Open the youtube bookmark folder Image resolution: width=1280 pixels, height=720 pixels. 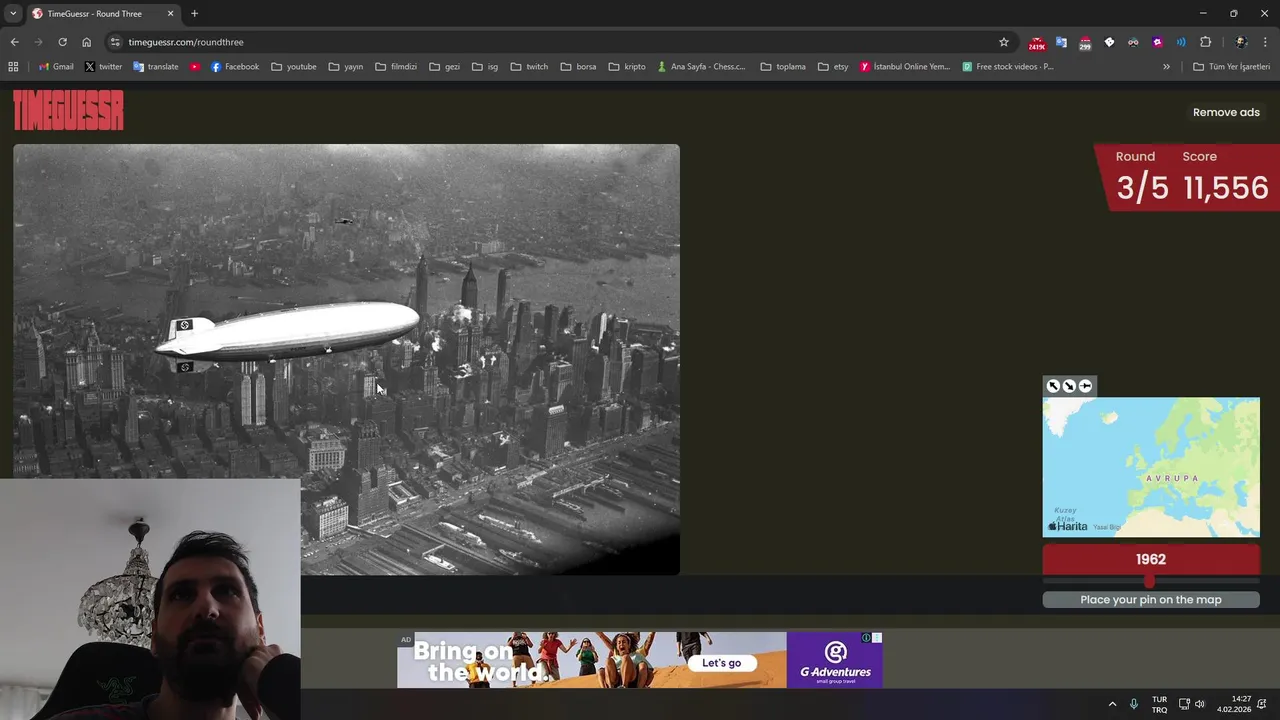click(294, 67)
